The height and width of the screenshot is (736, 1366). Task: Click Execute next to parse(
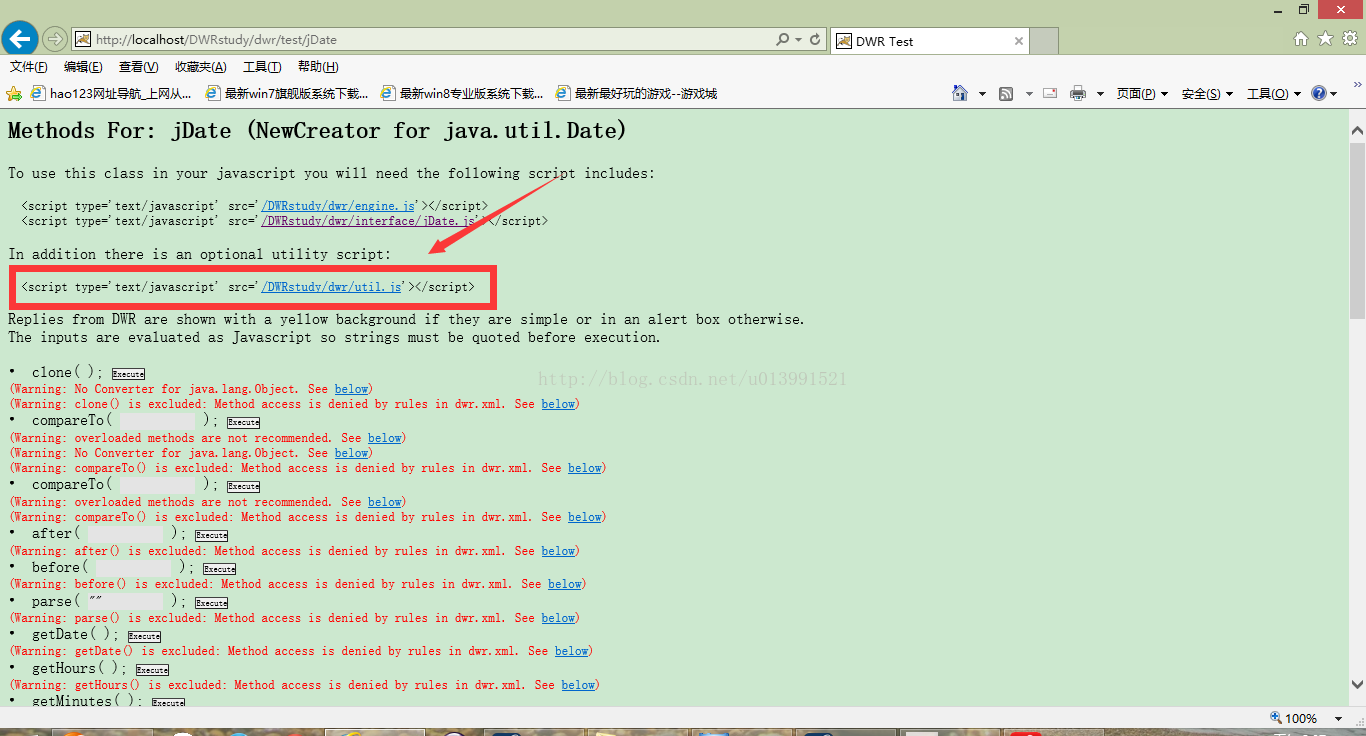211,603
